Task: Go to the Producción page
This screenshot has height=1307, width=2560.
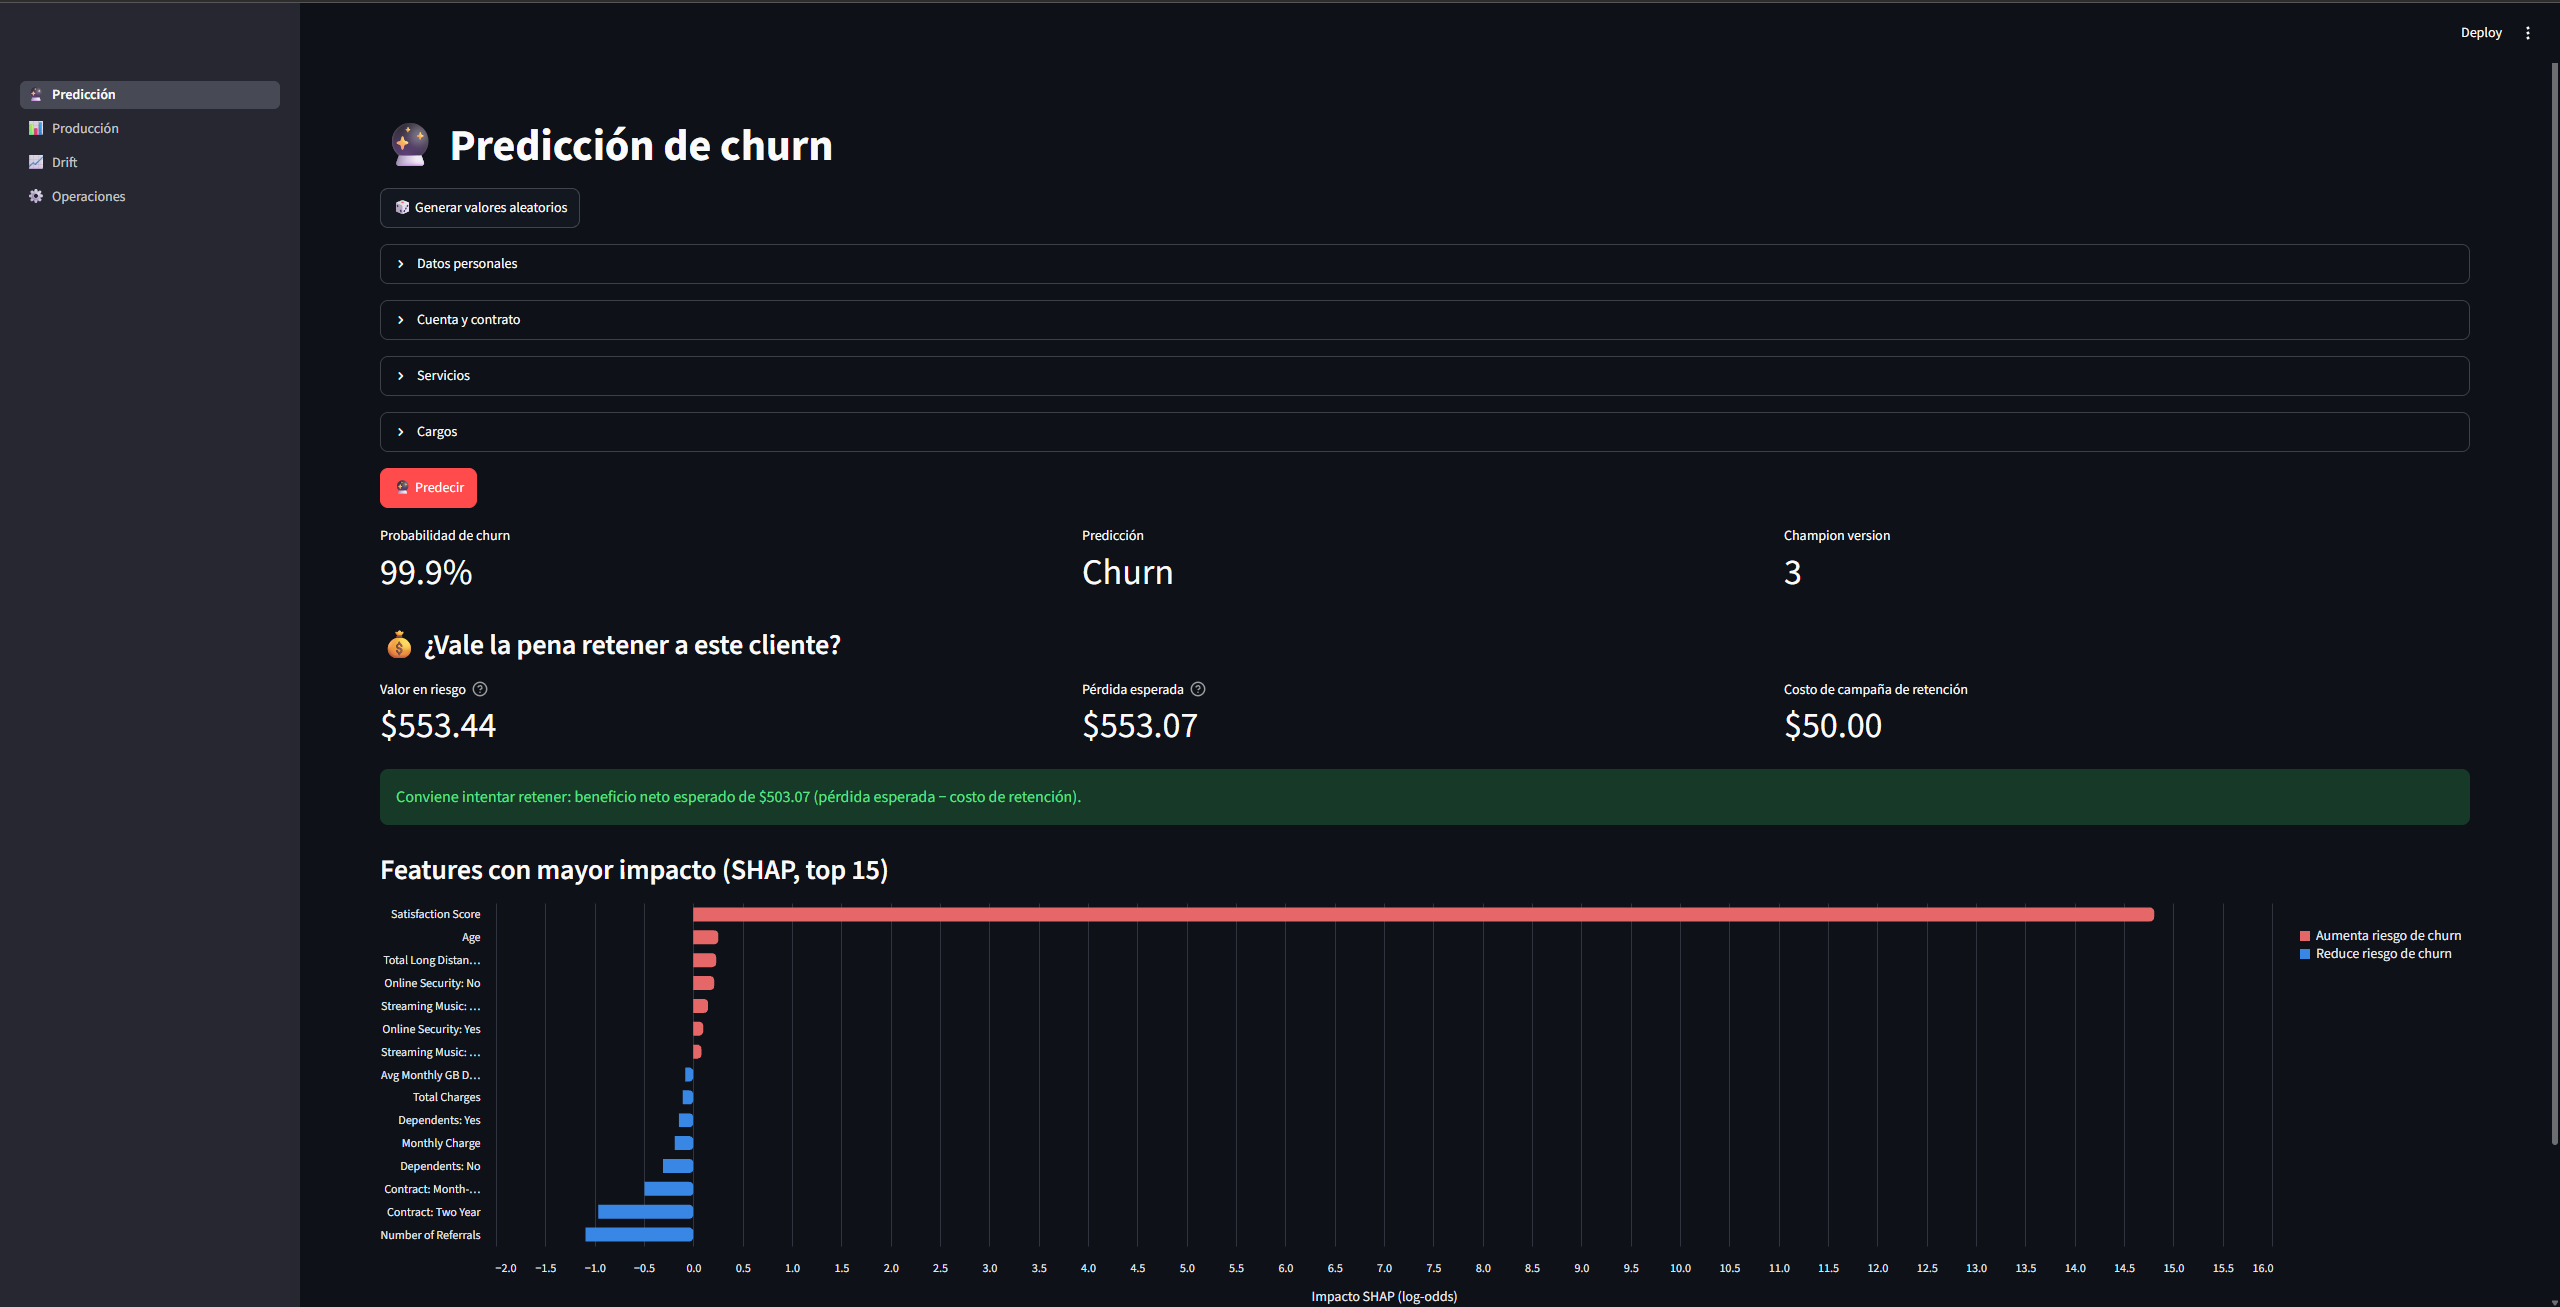Action: (150, 128)
